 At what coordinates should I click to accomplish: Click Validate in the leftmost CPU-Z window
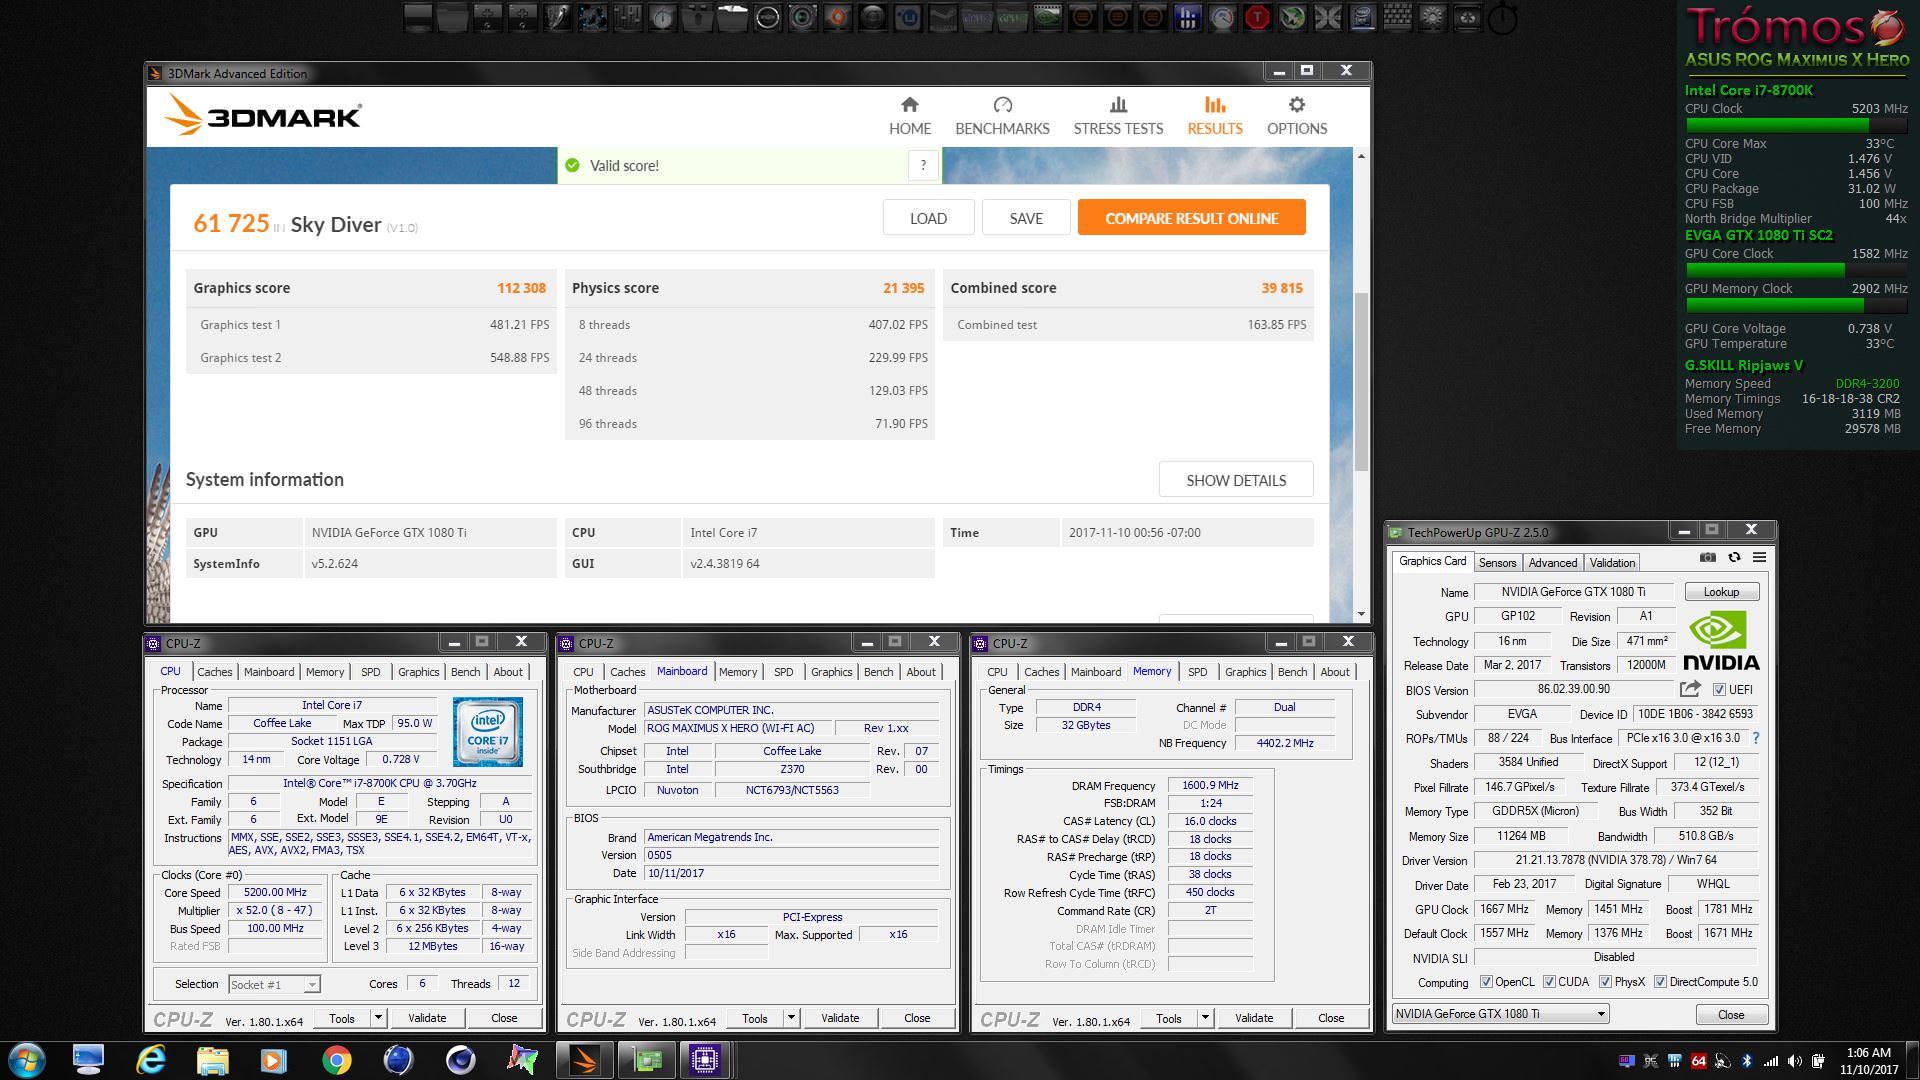tap(427, 1018)
